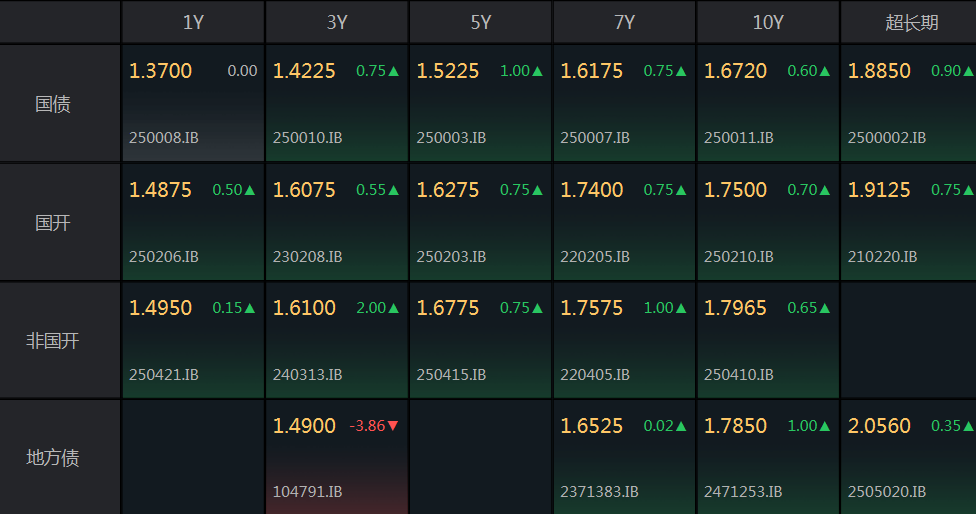Select the 1Y column header

194,22
